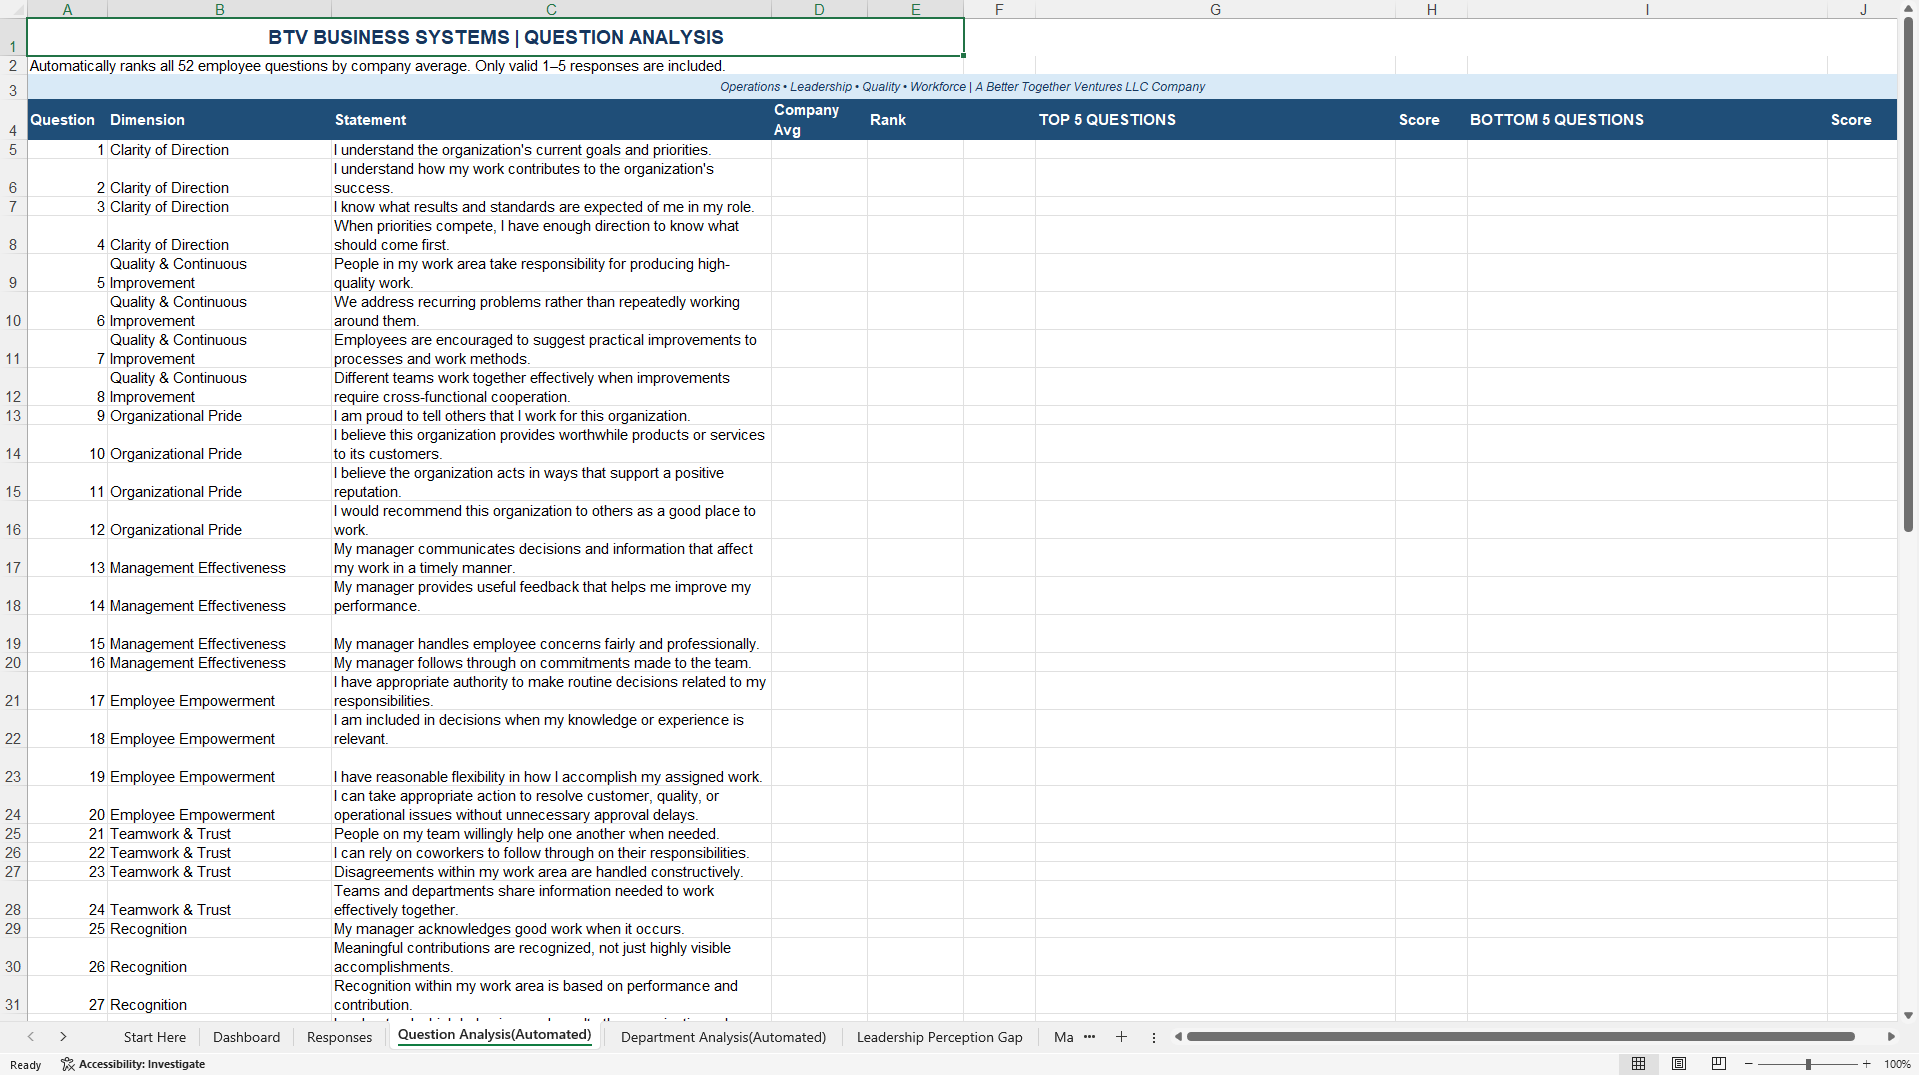
Task: Select 'People on my team willingly help' cell
Action: 551,834
